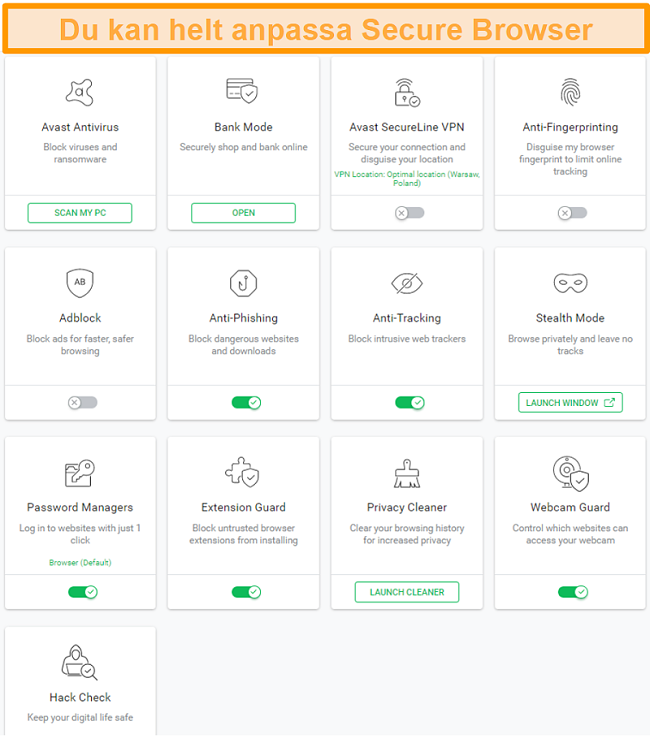Viewport: 650px width, 756px height.
Task: Click the Anti-Tracking title text
Action: [406, 318]
